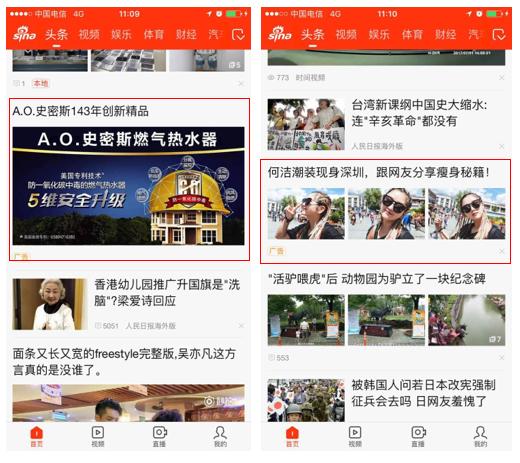This screenshot has width=520, height=463.
Task: Switch to 头条 tab in left phone
Action: (57, 34)
